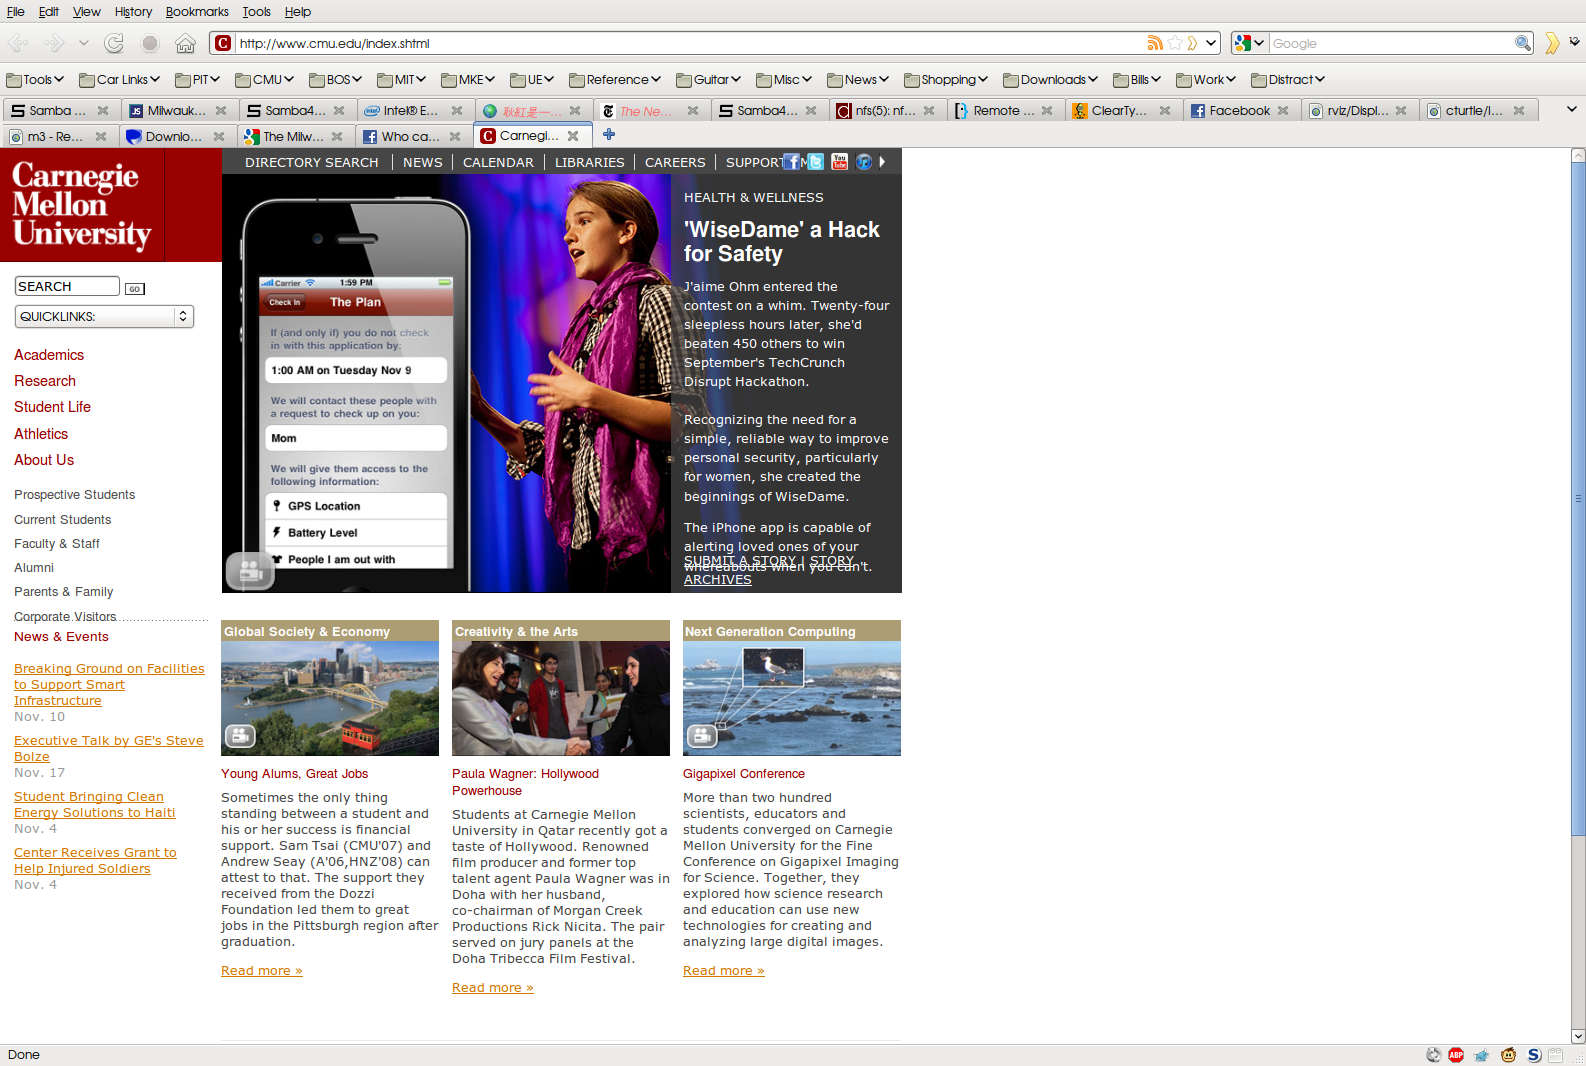
Task: Click the YouTube icon in CMU header
Action: point(839,162)
